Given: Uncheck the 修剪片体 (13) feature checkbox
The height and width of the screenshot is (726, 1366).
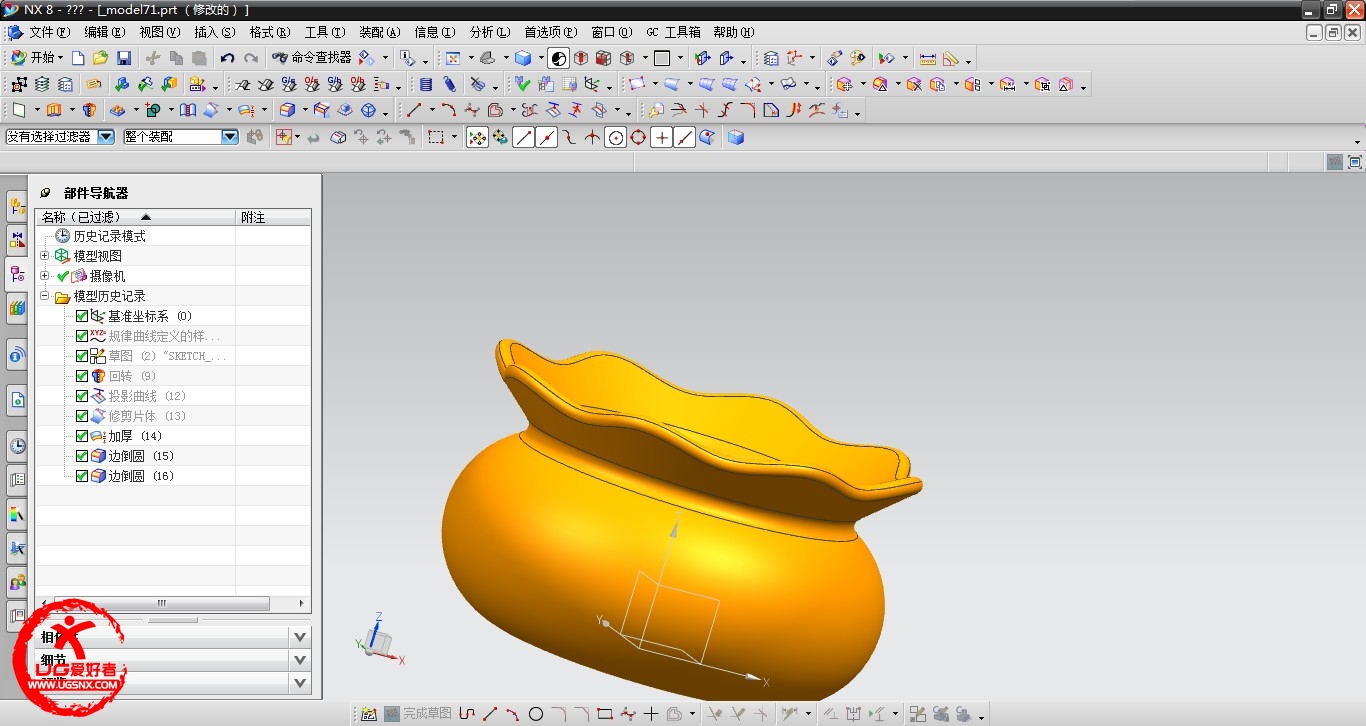Looking at the screenshot, I should point(82,416).
